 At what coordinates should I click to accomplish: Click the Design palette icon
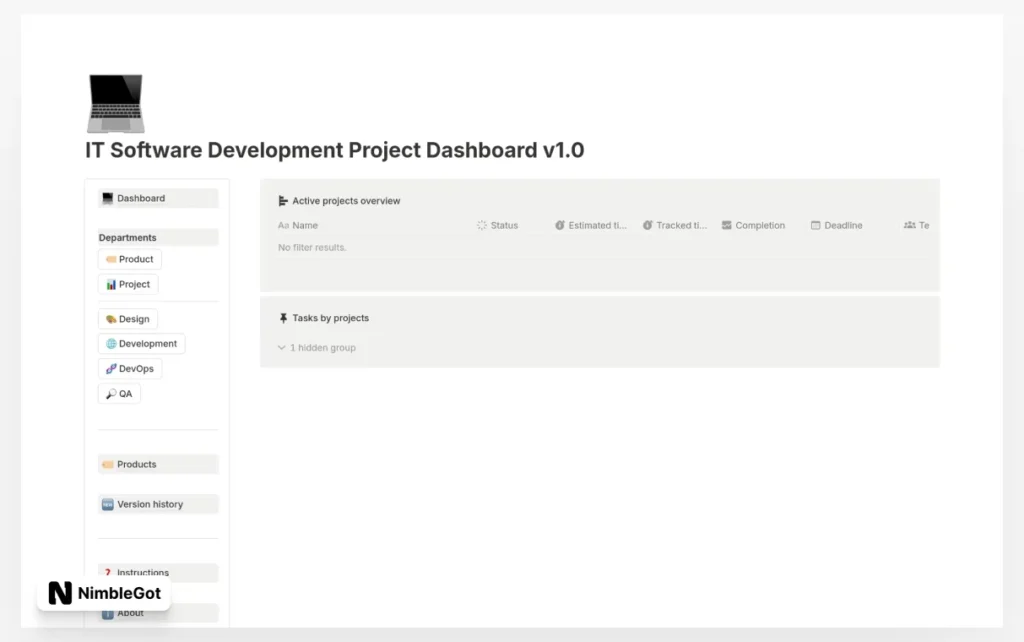pos(111,319)
